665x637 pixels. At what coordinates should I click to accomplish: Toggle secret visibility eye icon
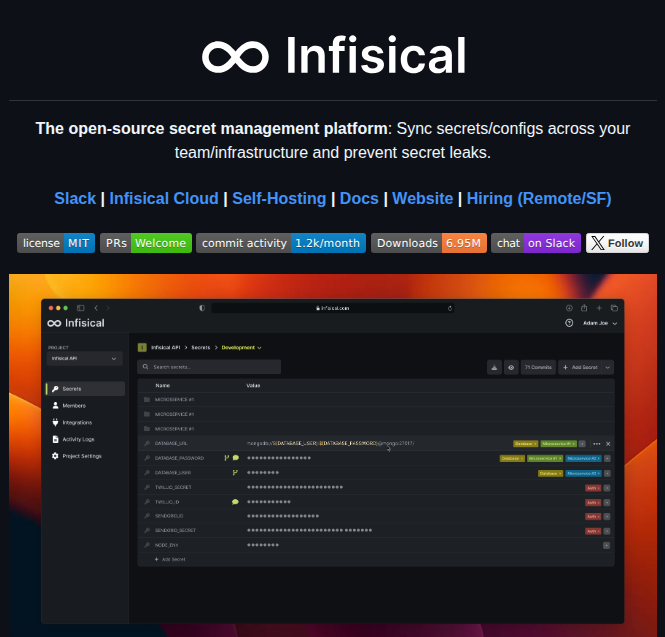511,367
